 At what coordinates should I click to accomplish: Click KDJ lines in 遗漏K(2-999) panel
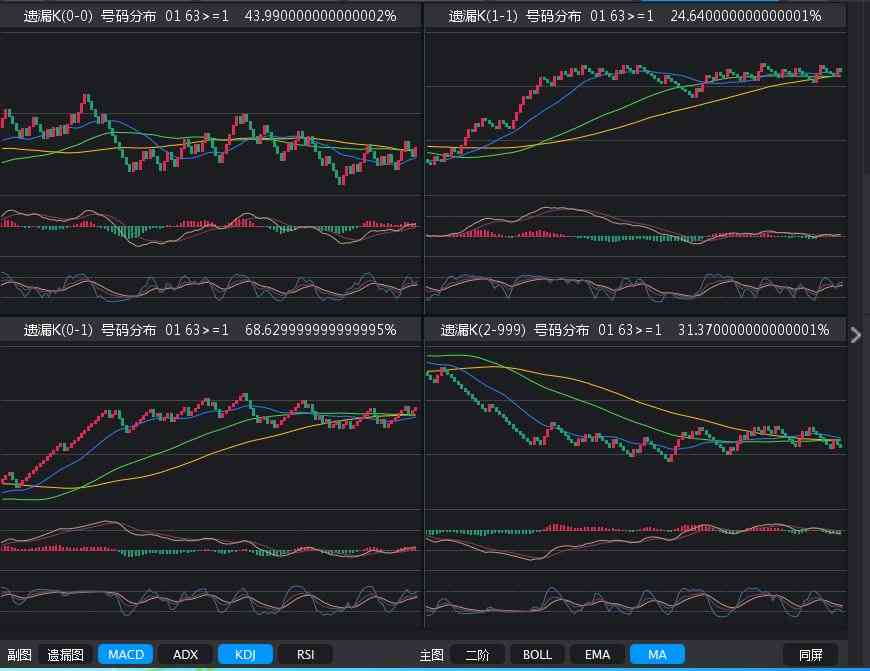pyautogui.click(x=635, y=601)
